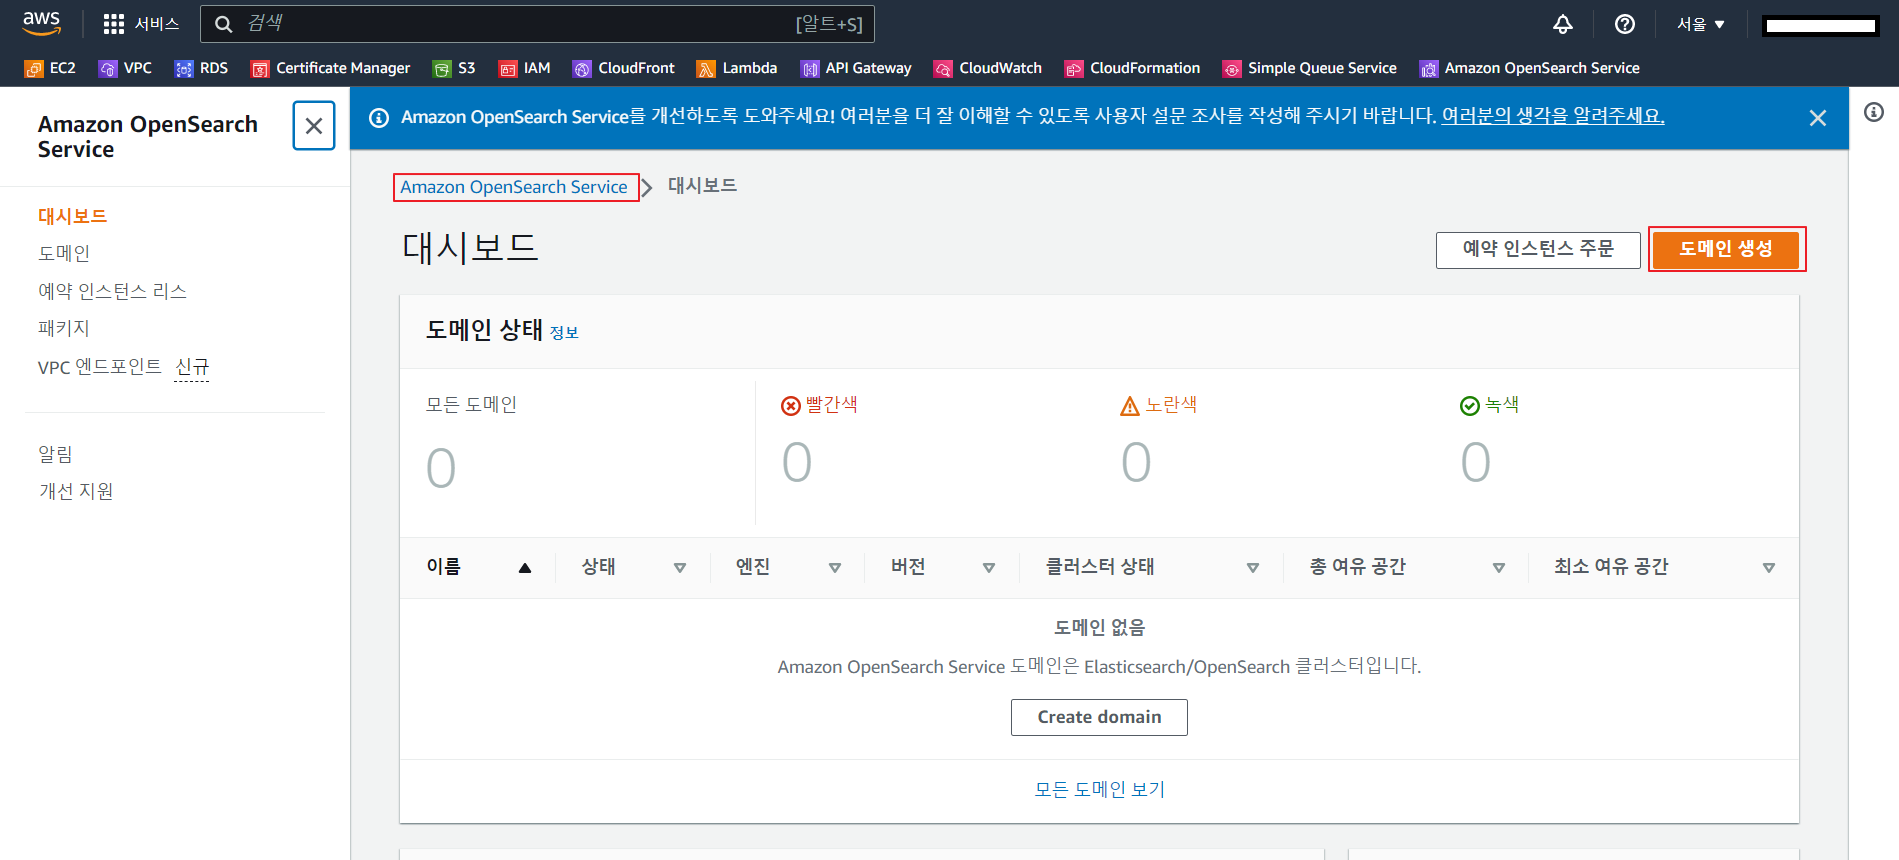
Task: Click the 빨간색 label text
Action: coord(832,404)
